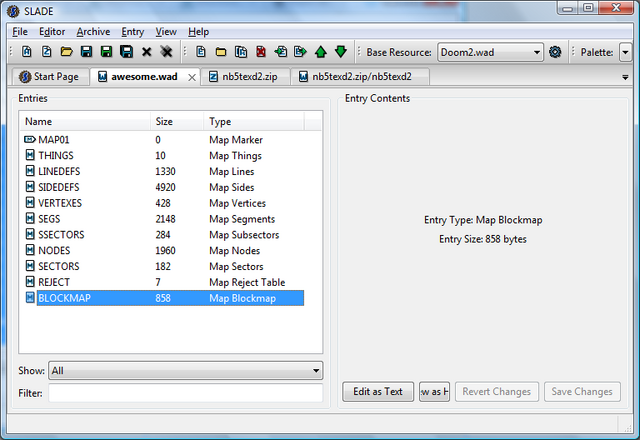
Task: Switch to the nb5texd2.zip tab
Action: (245, 77)
